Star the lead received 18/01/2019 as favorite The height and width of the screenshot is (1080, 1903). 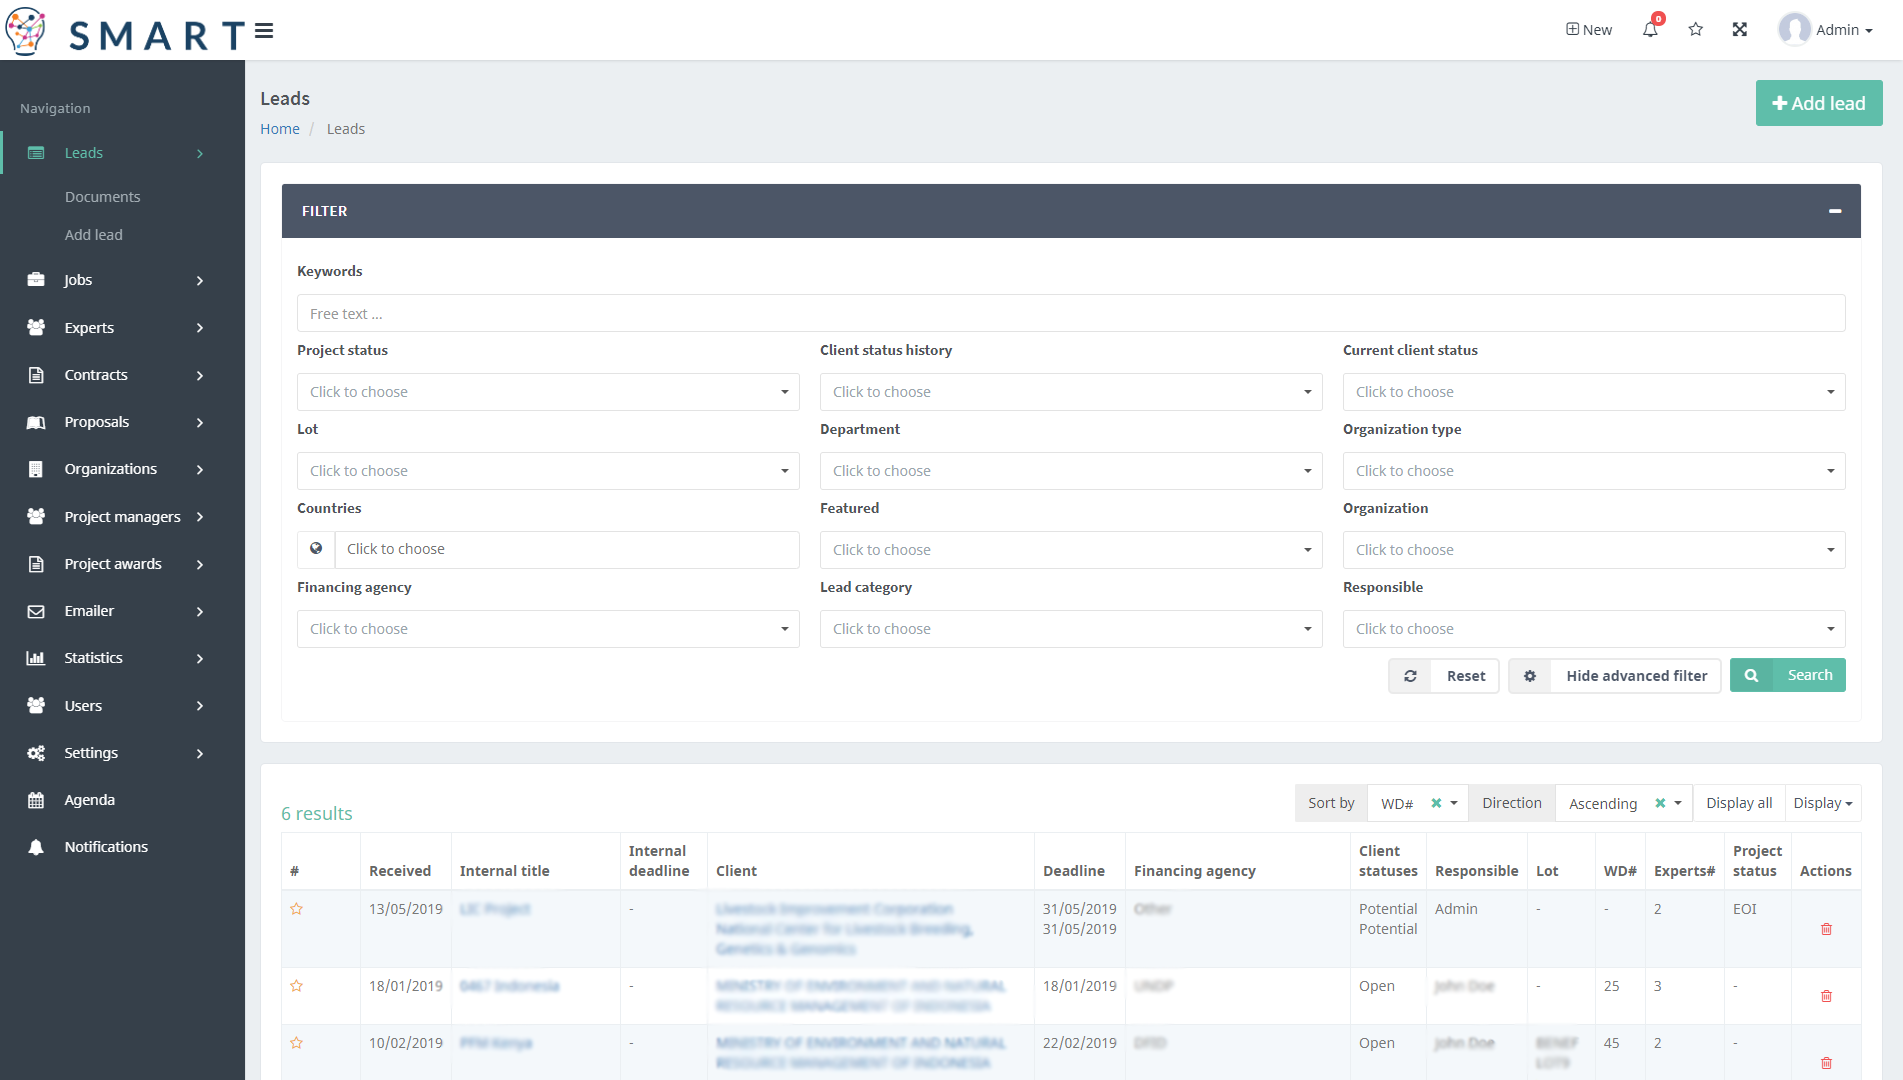(x=297, y=986)
